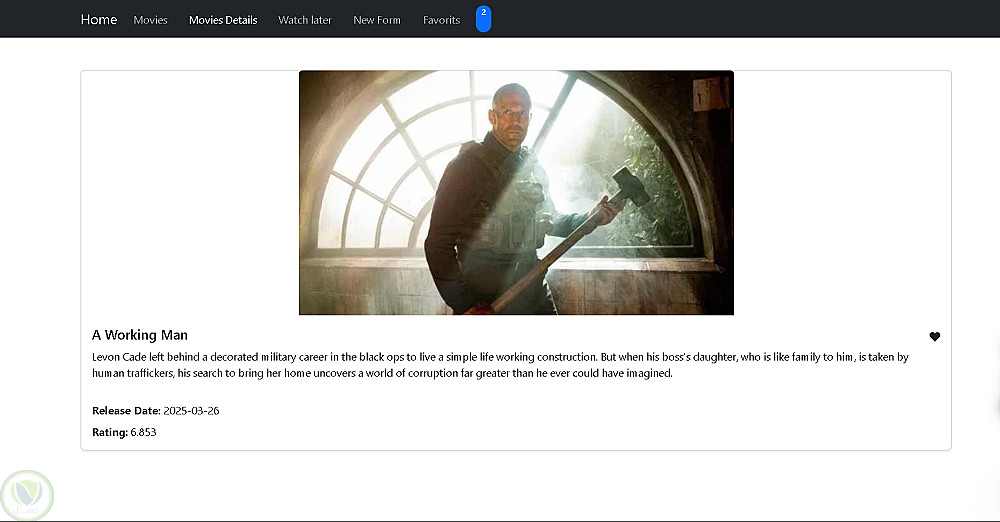1000x522 pixels.
Task: Click the Release Date 2025-03-26 text
Action: click(x=156, y=410)
